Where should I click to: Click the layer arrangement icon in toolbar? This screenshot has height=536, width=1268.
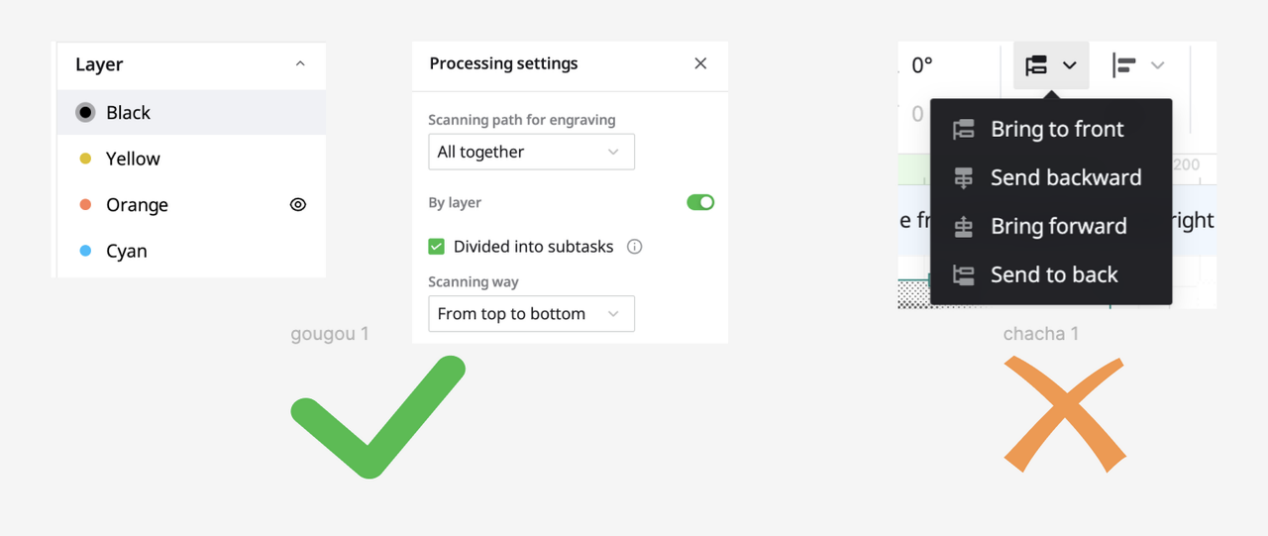pos(1037,65)
